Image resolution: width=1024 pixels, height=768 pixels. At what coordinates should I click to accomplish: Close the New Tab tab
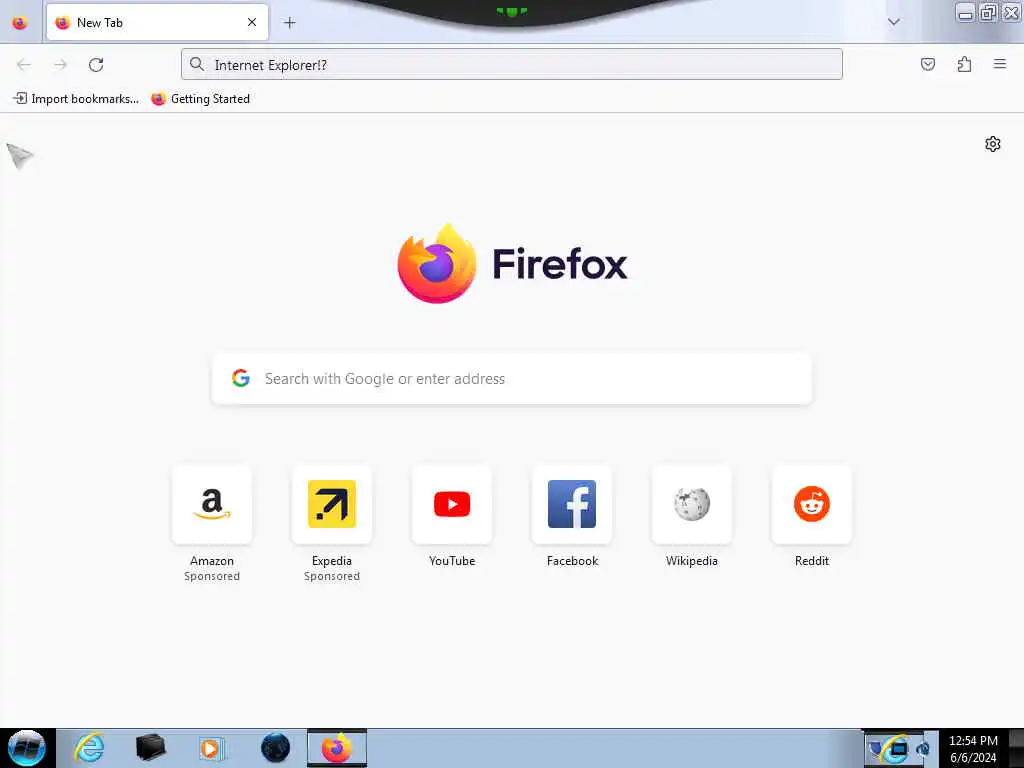[251, 23]
